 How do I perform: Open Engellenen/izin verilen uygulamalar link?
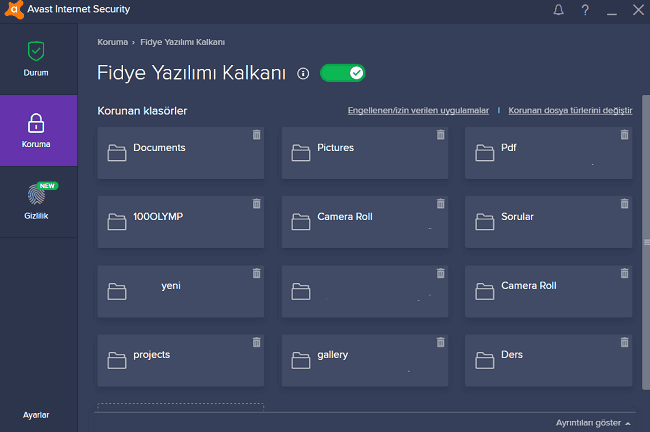click(418, 110)
